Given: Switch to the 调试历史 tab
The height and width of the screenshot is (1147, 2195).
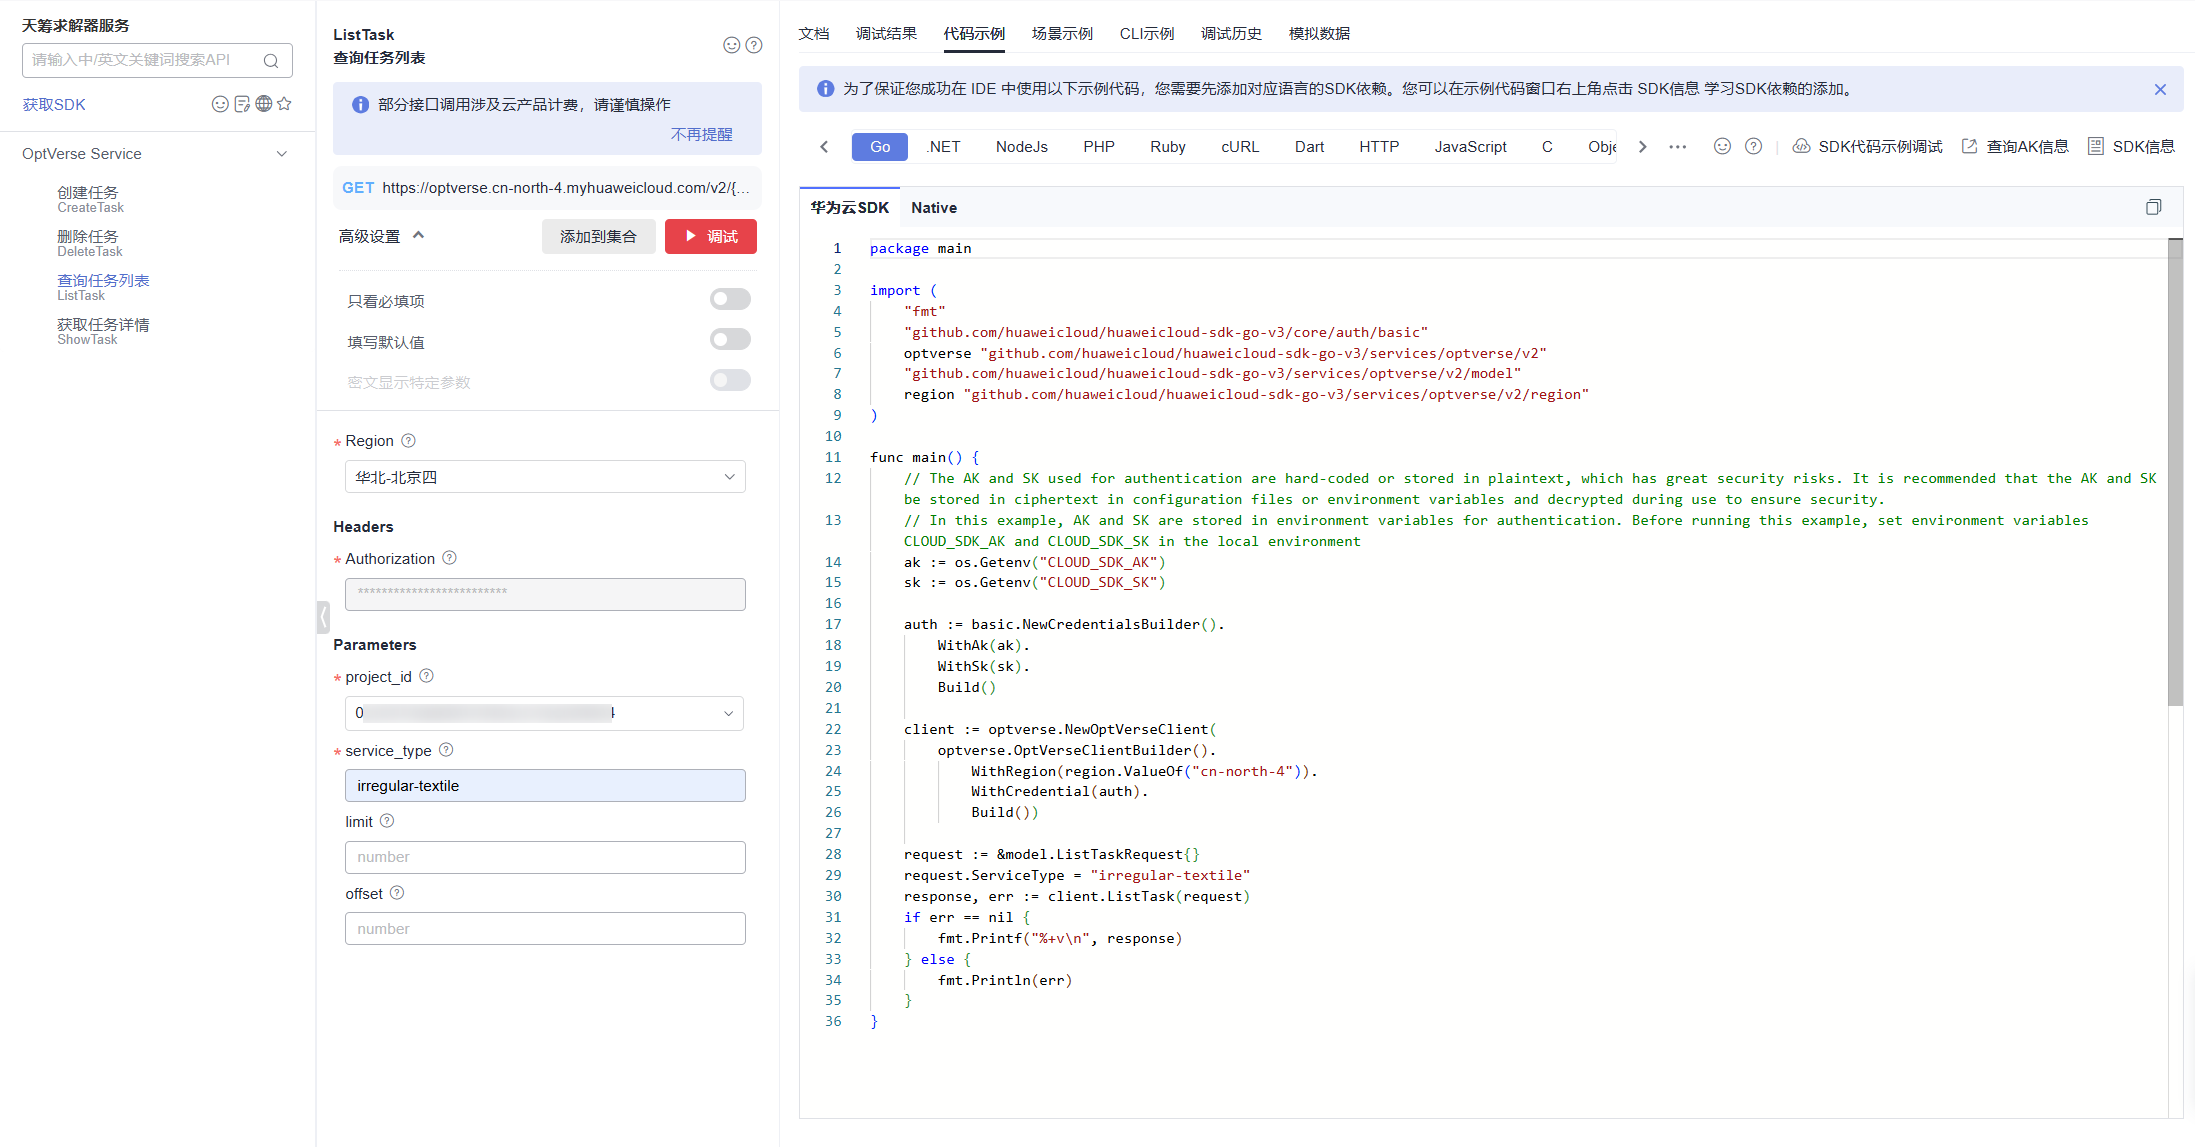Looking at the screenshot, I should pyautogui.click(x=1231, y=34).
